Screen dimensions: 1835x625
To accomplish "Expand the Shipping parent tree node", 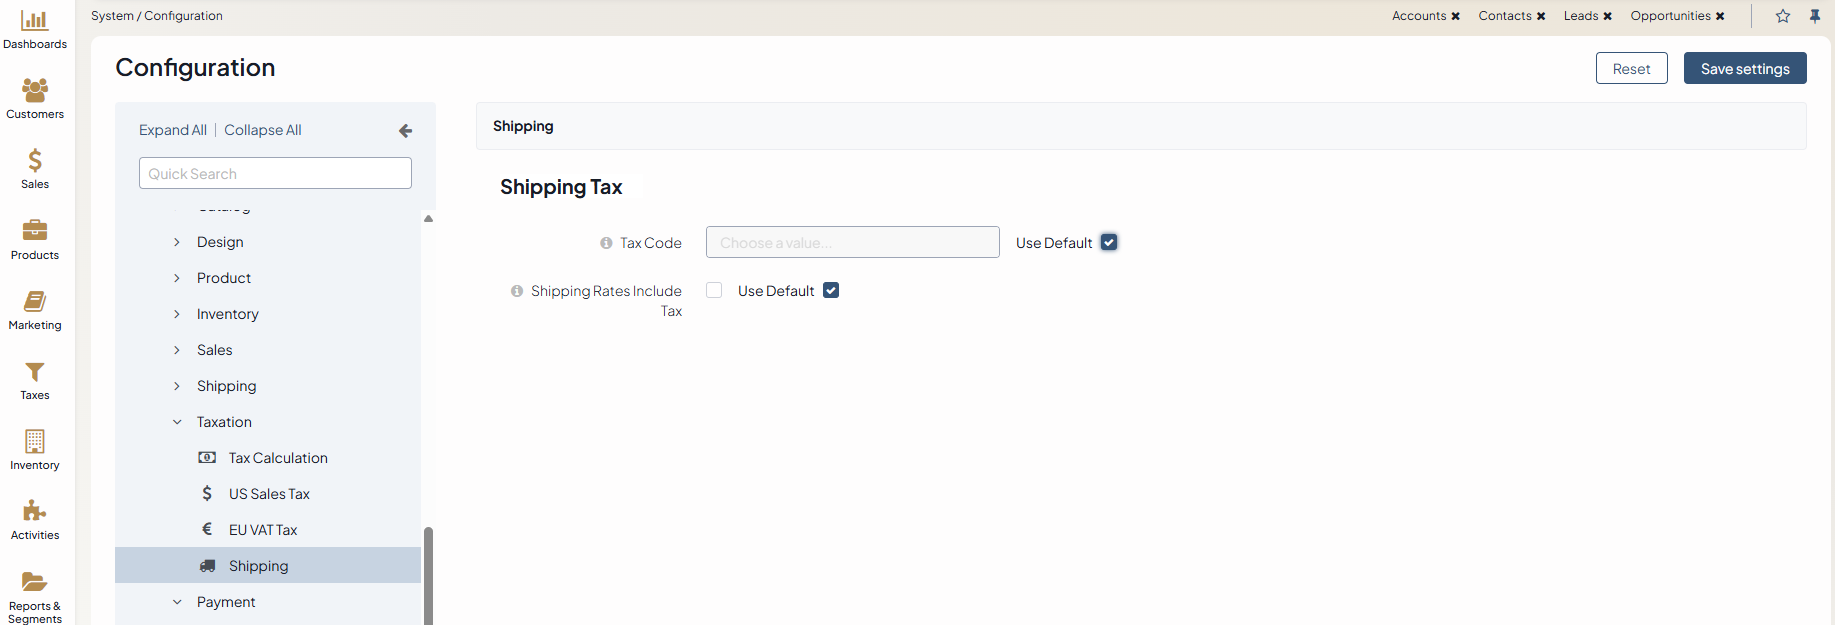I will click(177, 386).
